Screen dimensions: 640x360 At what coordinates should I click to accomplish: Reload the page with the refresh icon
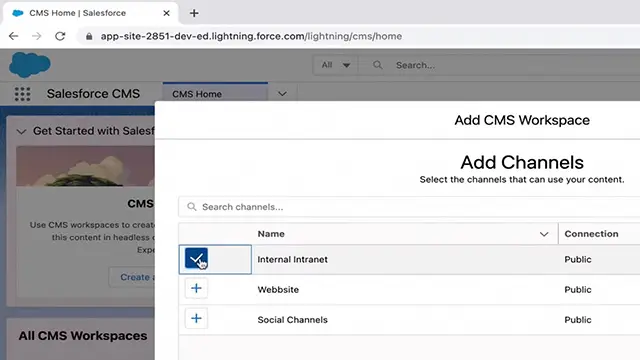[60, 36]
